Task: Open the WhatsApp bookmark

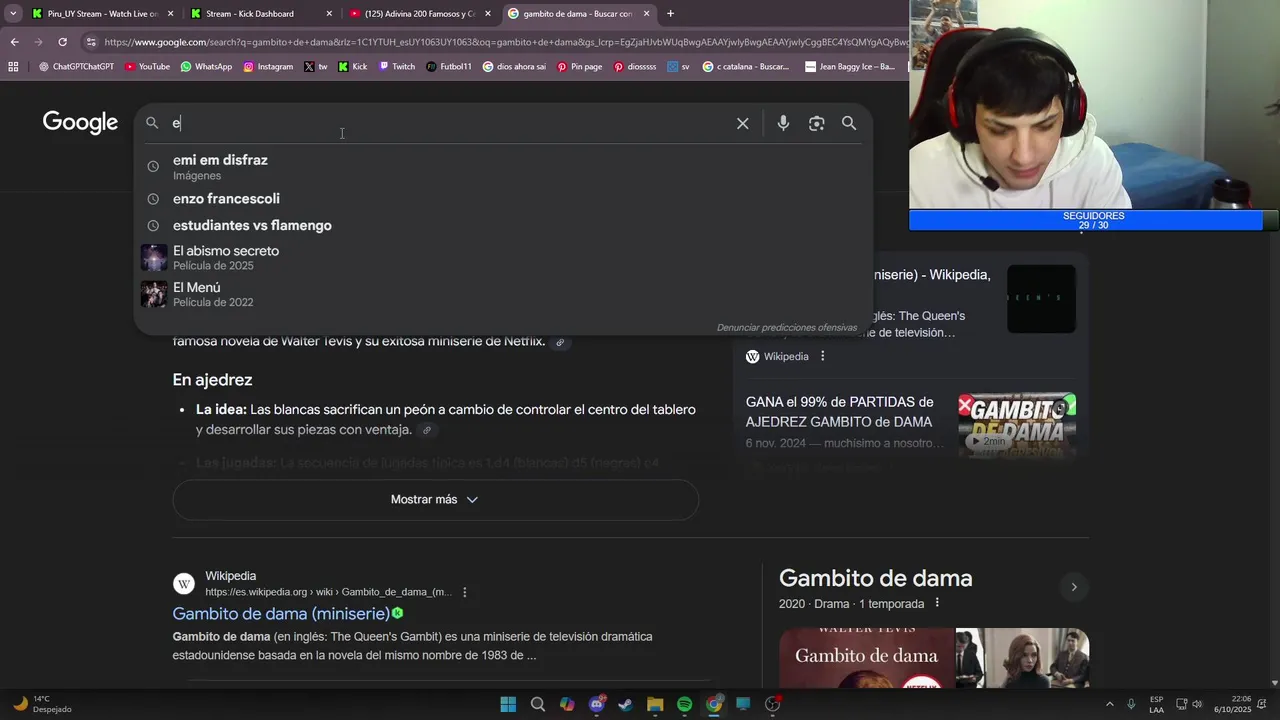Action: pos(206,67)
